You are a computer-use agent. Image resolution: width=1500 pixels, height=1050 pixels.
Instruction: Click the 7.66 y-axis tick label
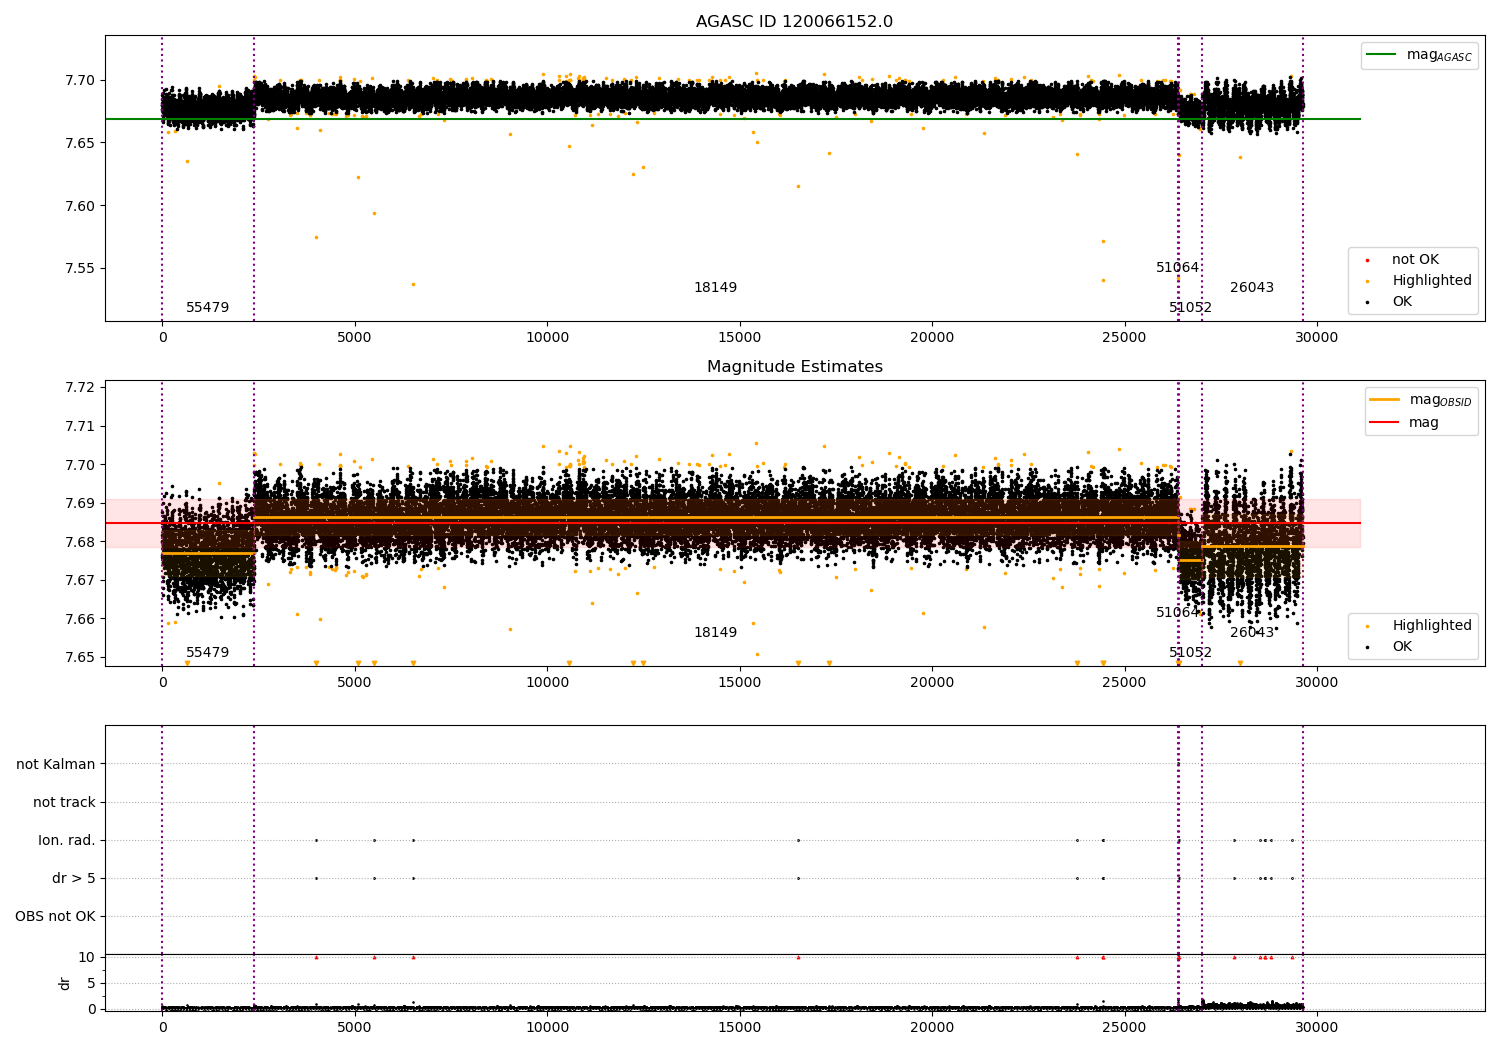pos(78,619)
